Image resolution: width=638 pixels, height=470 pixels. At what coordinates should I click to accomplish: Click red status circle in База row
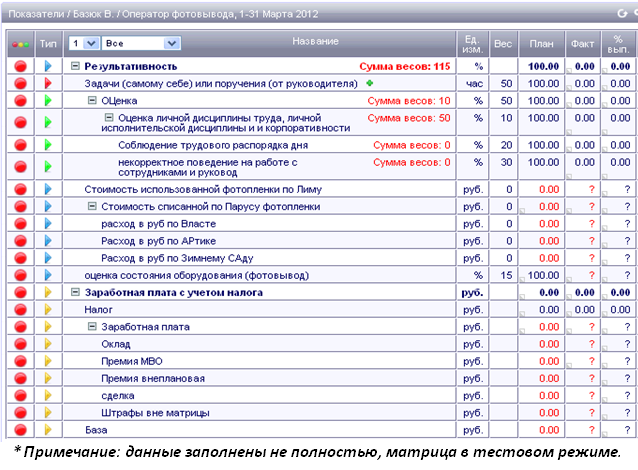point(20,430)
